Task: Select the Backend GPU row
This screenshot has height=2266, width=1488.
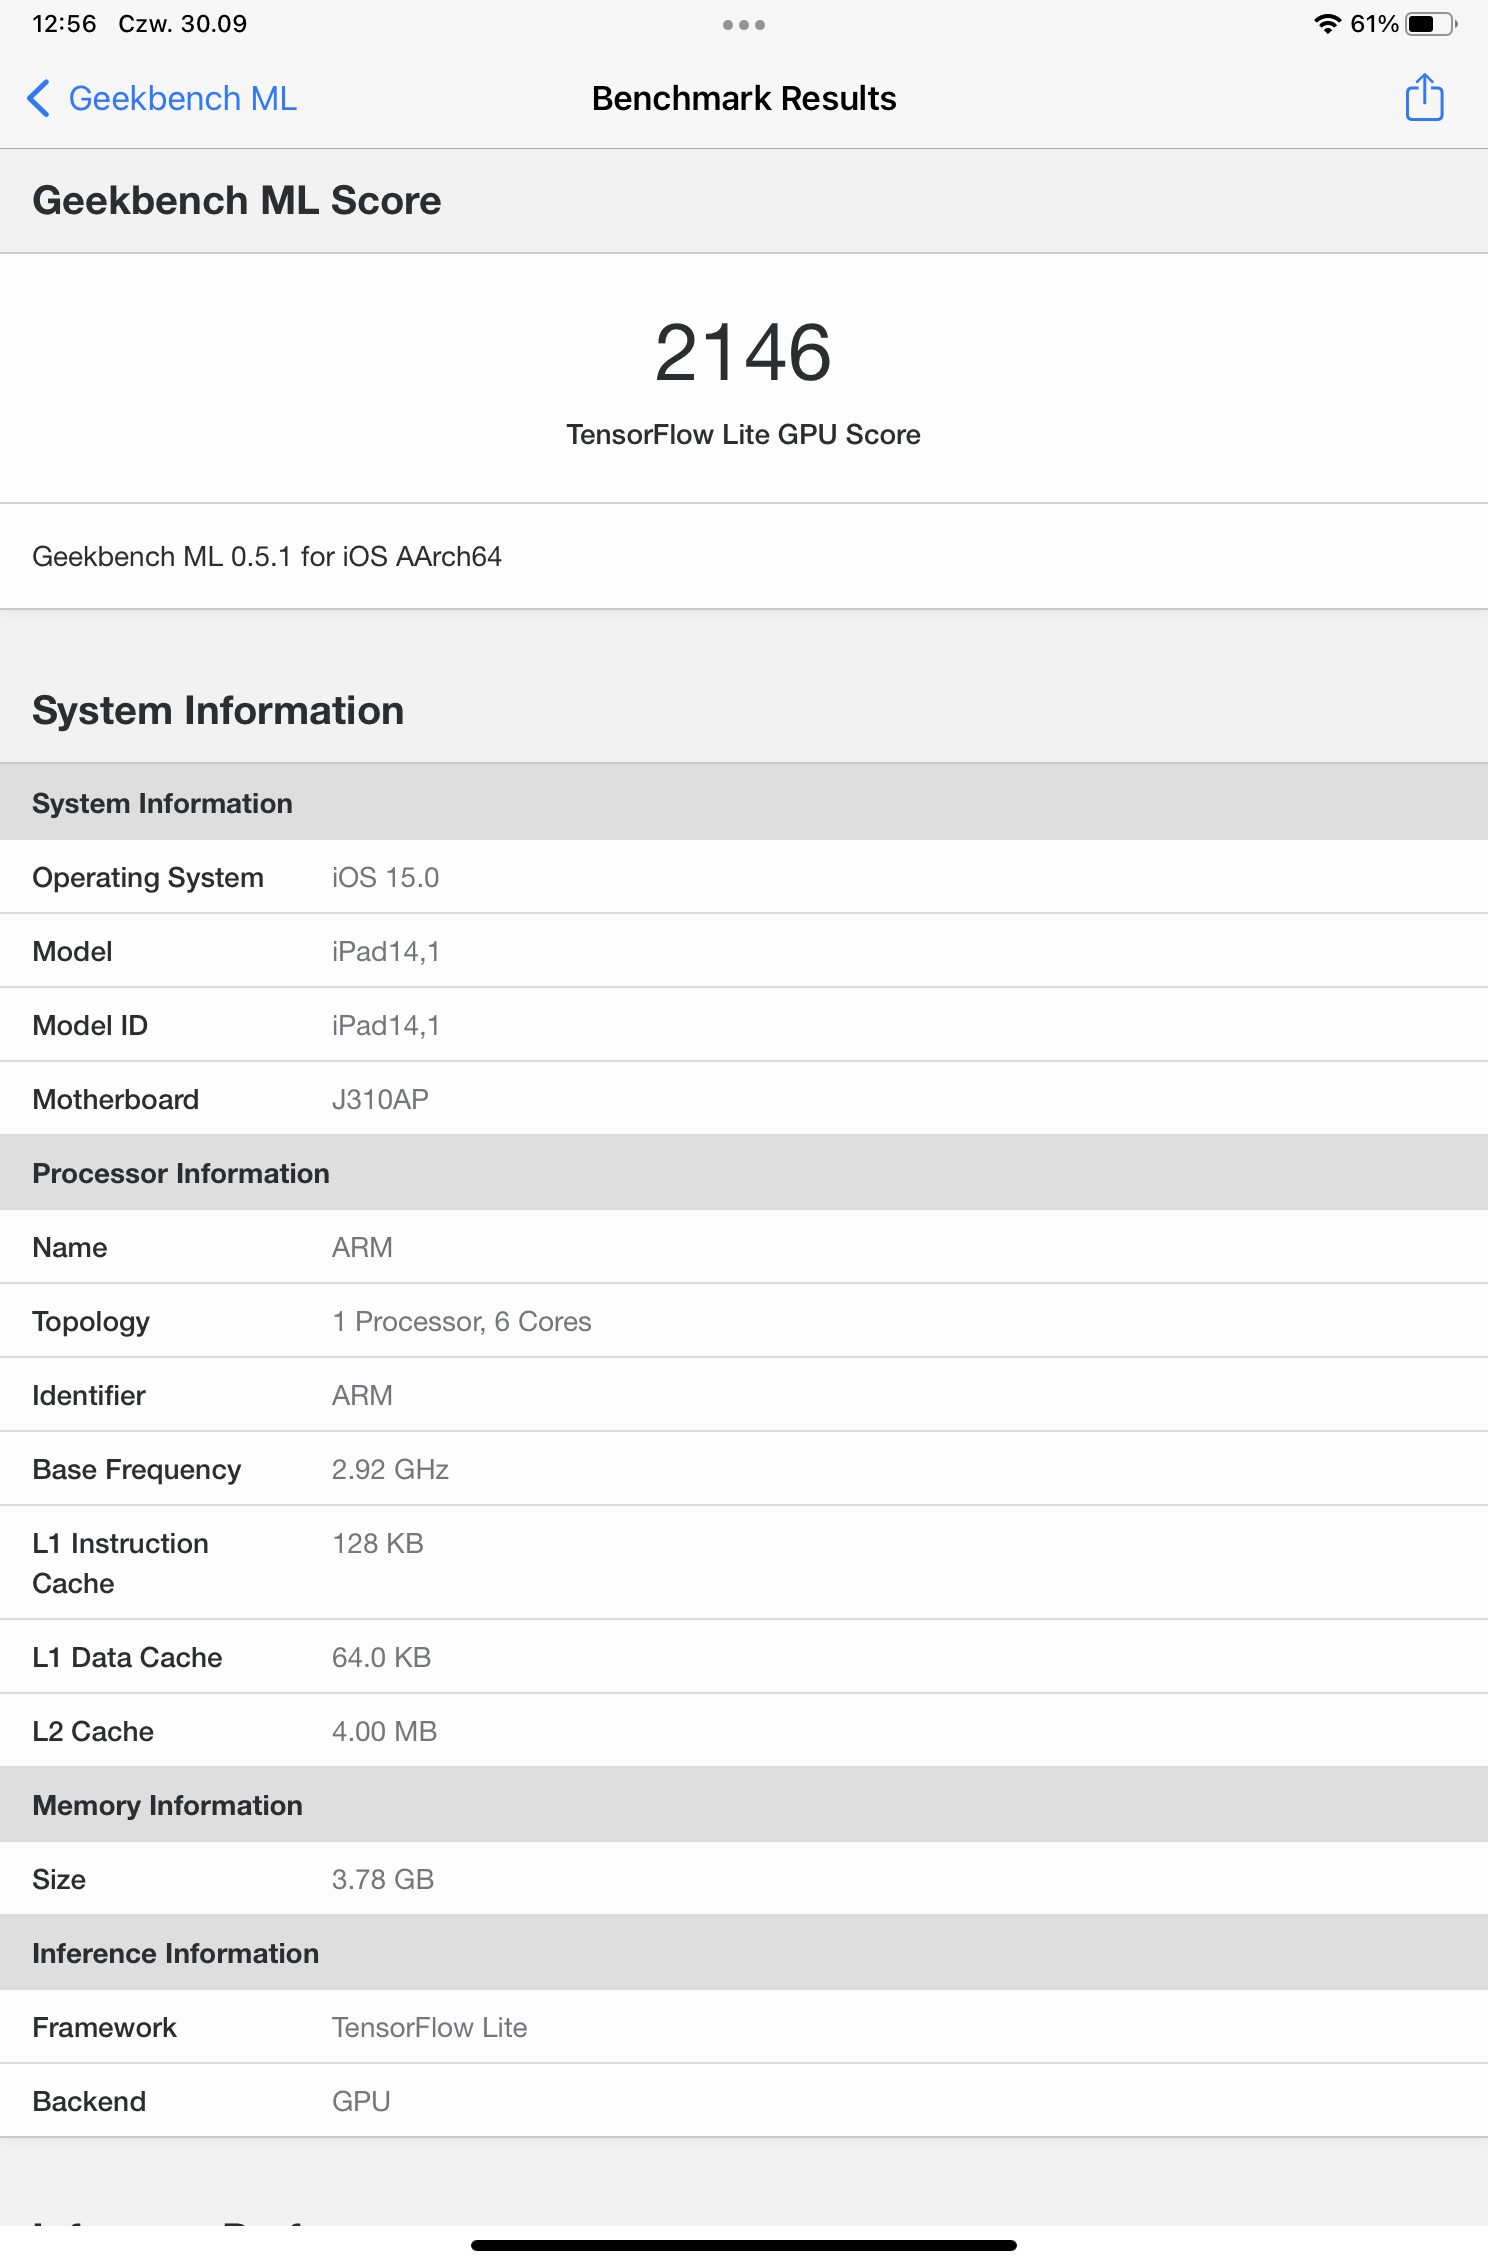Action: (x=743, y=2101)
